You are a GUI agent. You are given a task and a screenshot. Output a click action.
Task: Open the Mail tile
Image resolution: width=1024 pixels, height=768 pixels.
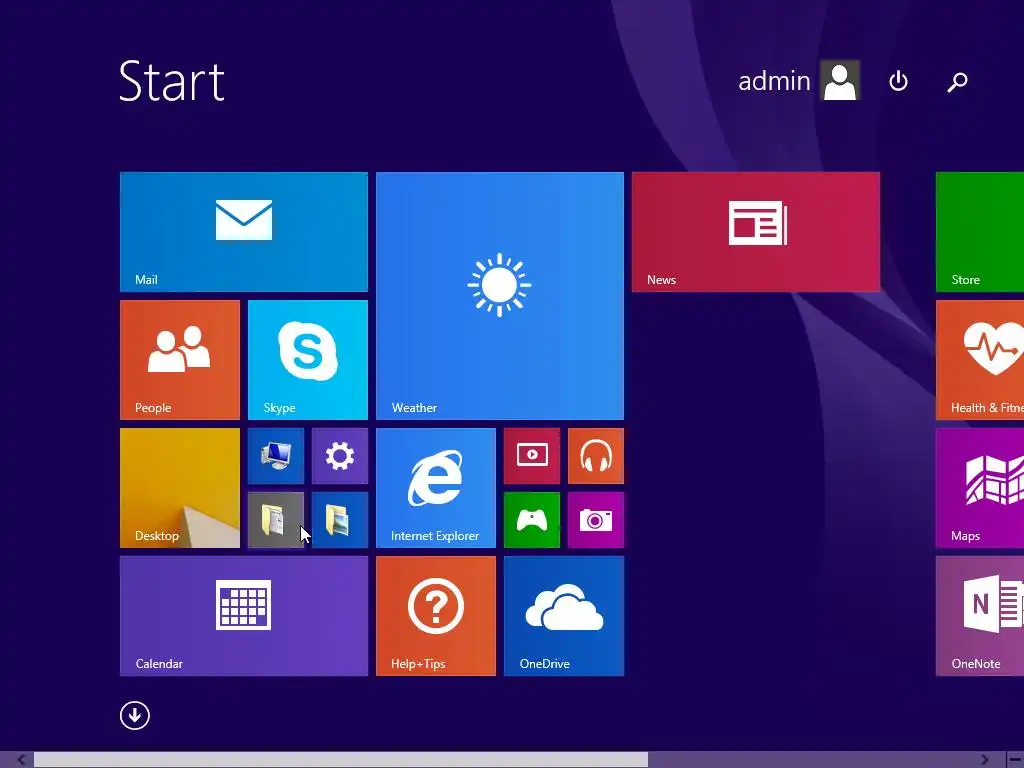click(x=244, y=232)
